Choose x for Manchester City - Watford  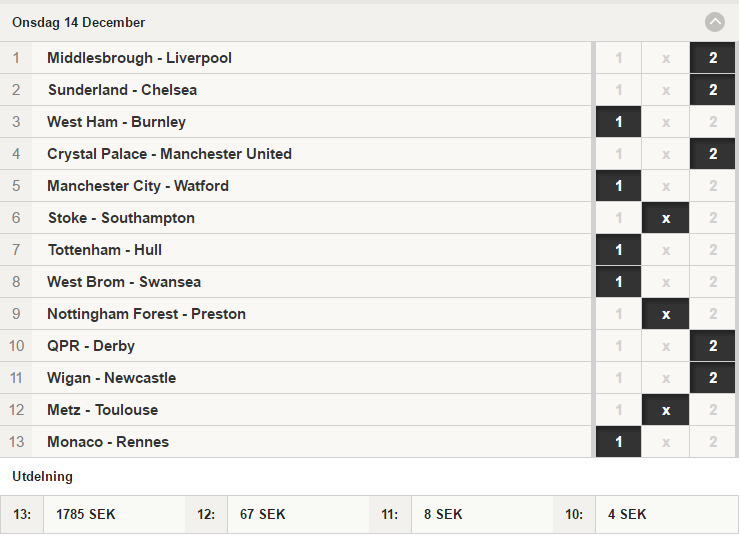(665, 186)
